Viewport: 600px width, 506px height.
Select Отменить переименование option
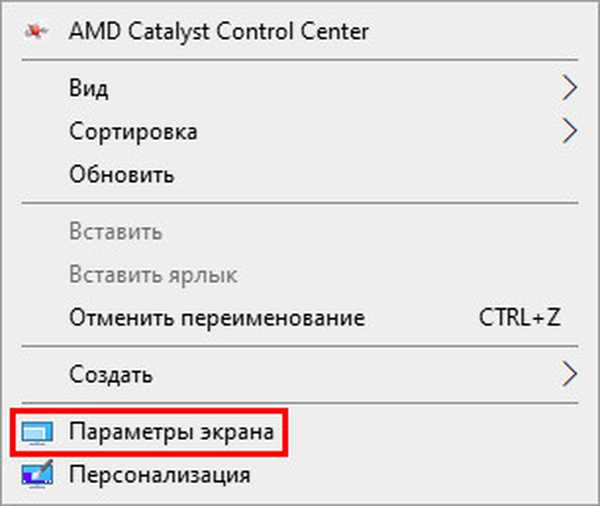pyautogui.click(x=216, y=318)
